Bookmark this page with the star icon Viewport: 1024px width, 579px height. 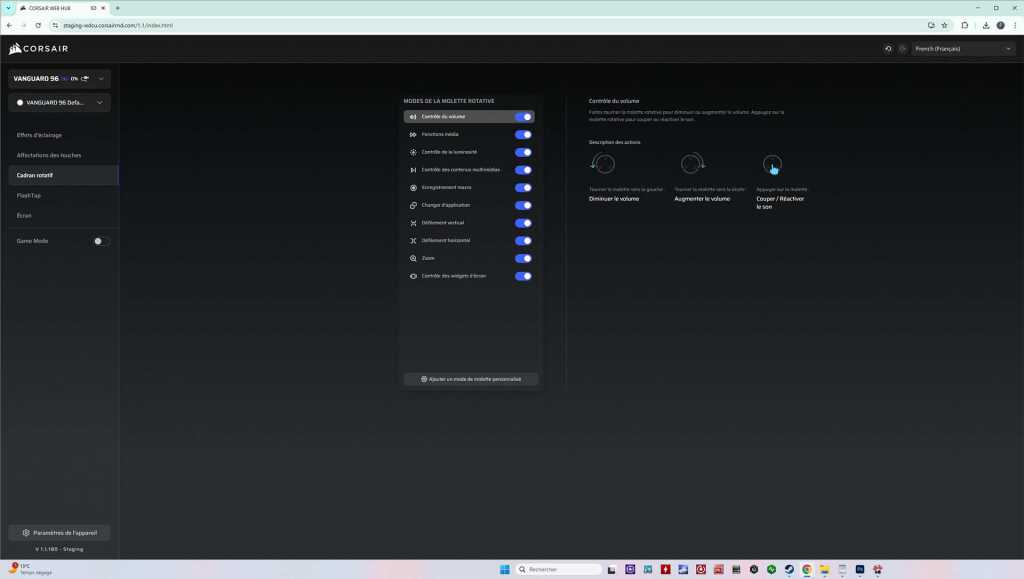point(945,25)
